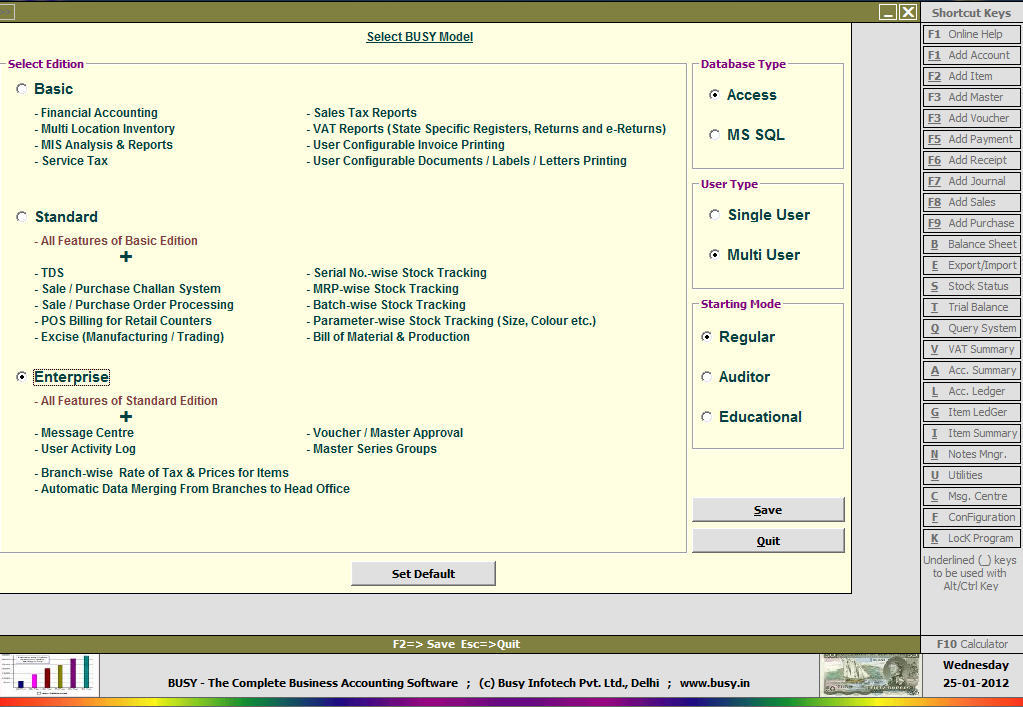Click the F1 Add Account shortcut
Viewport: 1023px width, 707px height.
click(x=971, y=55)
